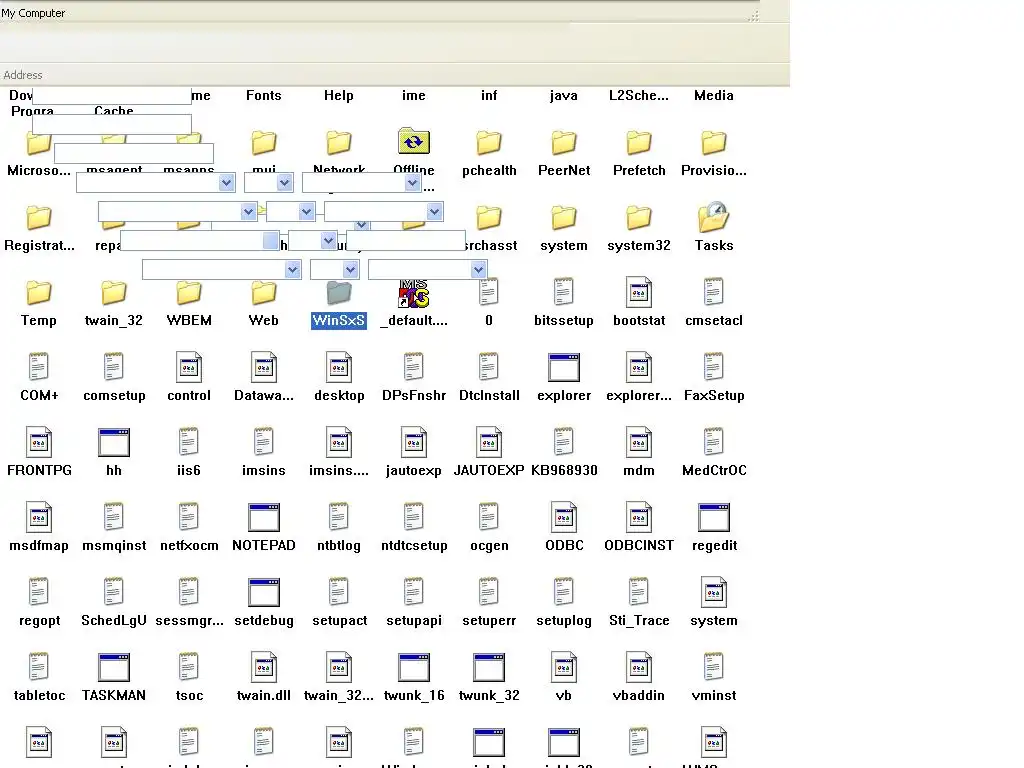The width and height of the screenshot is (1024, 768).
Task: Select the FRONTPG settings file icon
Action: tap(39, 442)
